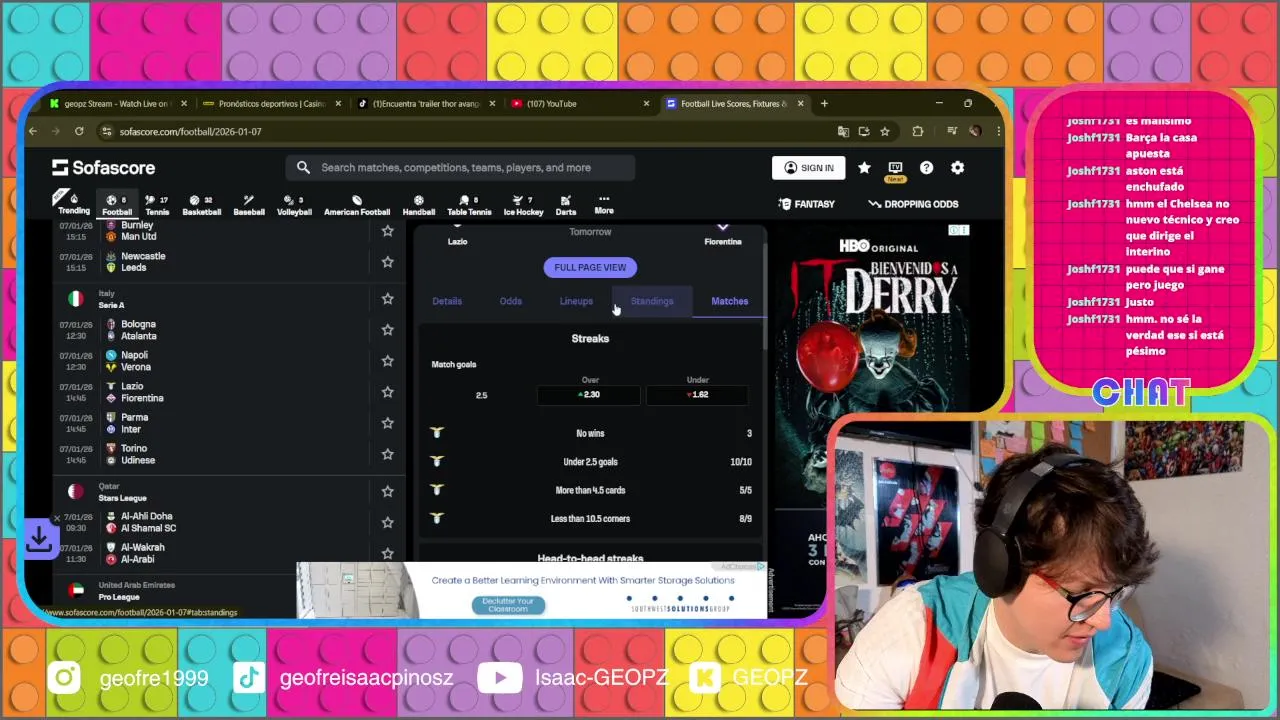Favorite the Lazio vs Fiorentina match

(x=387, y=392)
